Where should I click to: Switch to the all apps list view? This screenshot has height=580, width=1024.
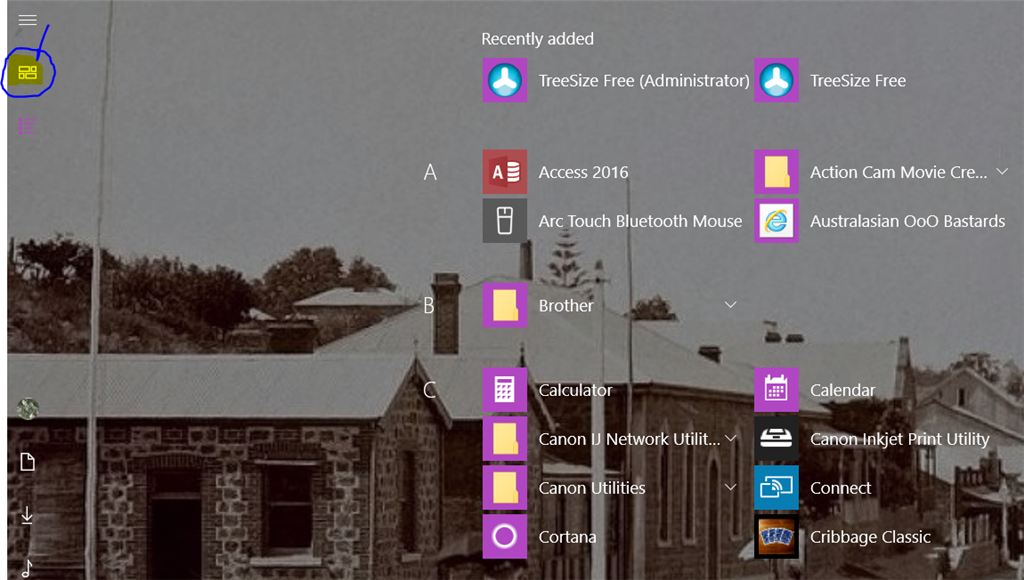point(27,125)
